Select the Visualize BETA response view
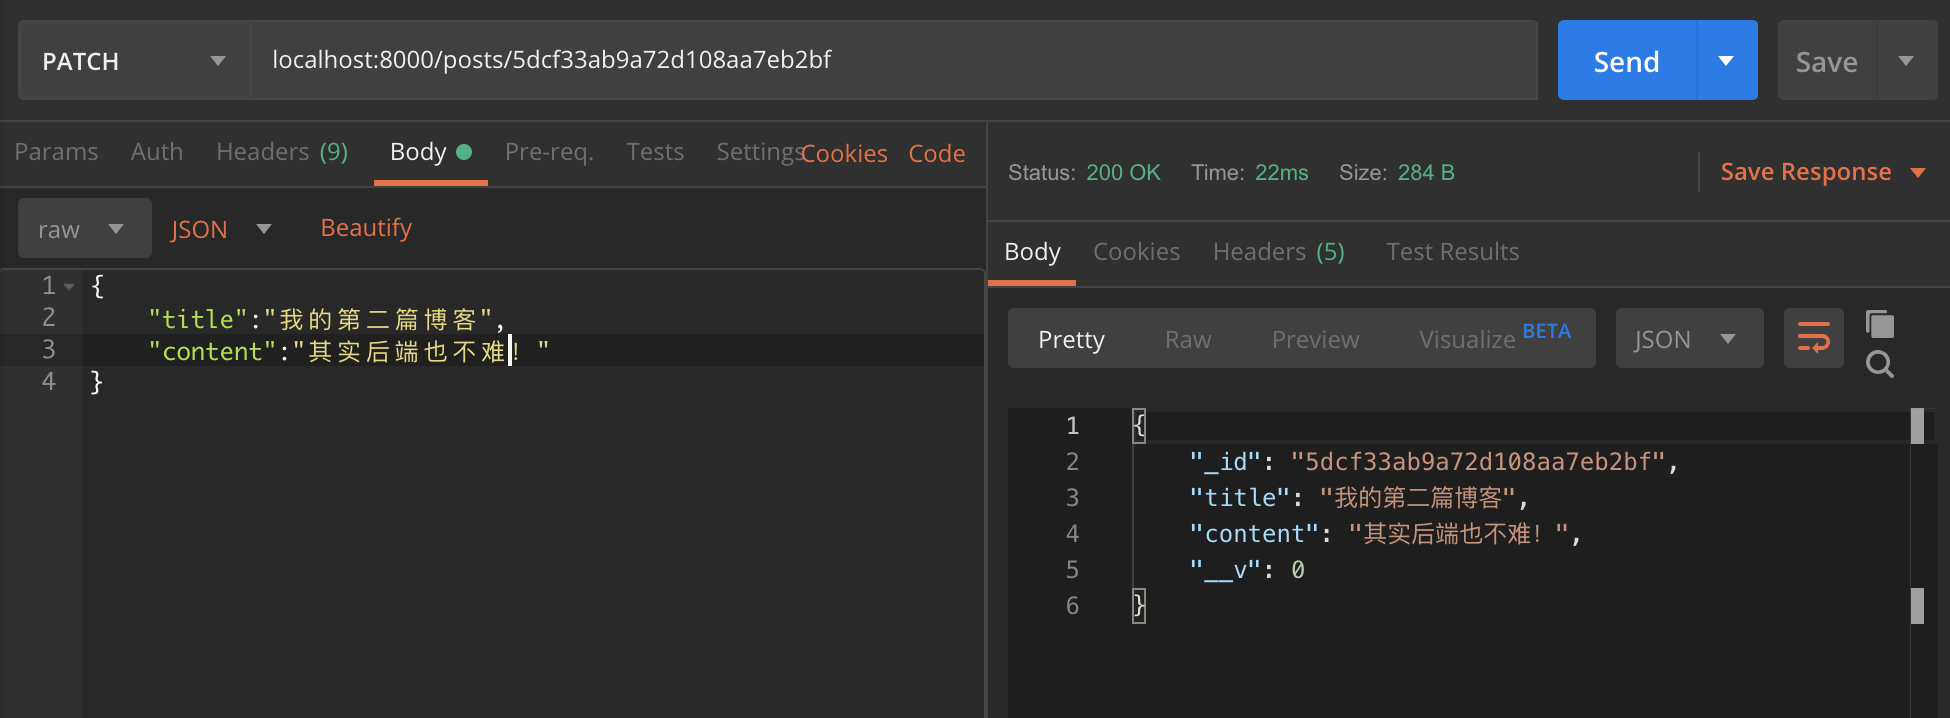1950x718 pixels. point(1494,339)
